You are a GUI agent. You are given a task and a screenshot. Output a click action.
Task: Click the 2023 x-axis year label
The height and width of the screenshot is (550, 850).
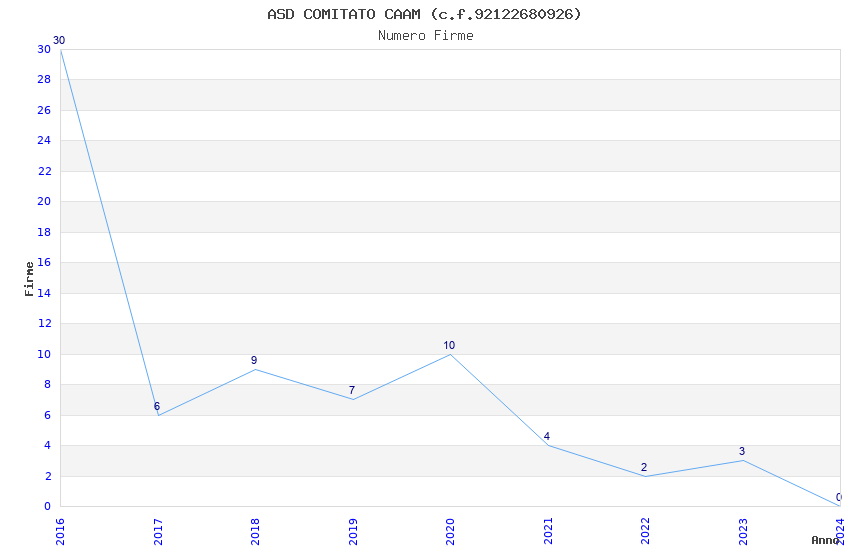743,532
